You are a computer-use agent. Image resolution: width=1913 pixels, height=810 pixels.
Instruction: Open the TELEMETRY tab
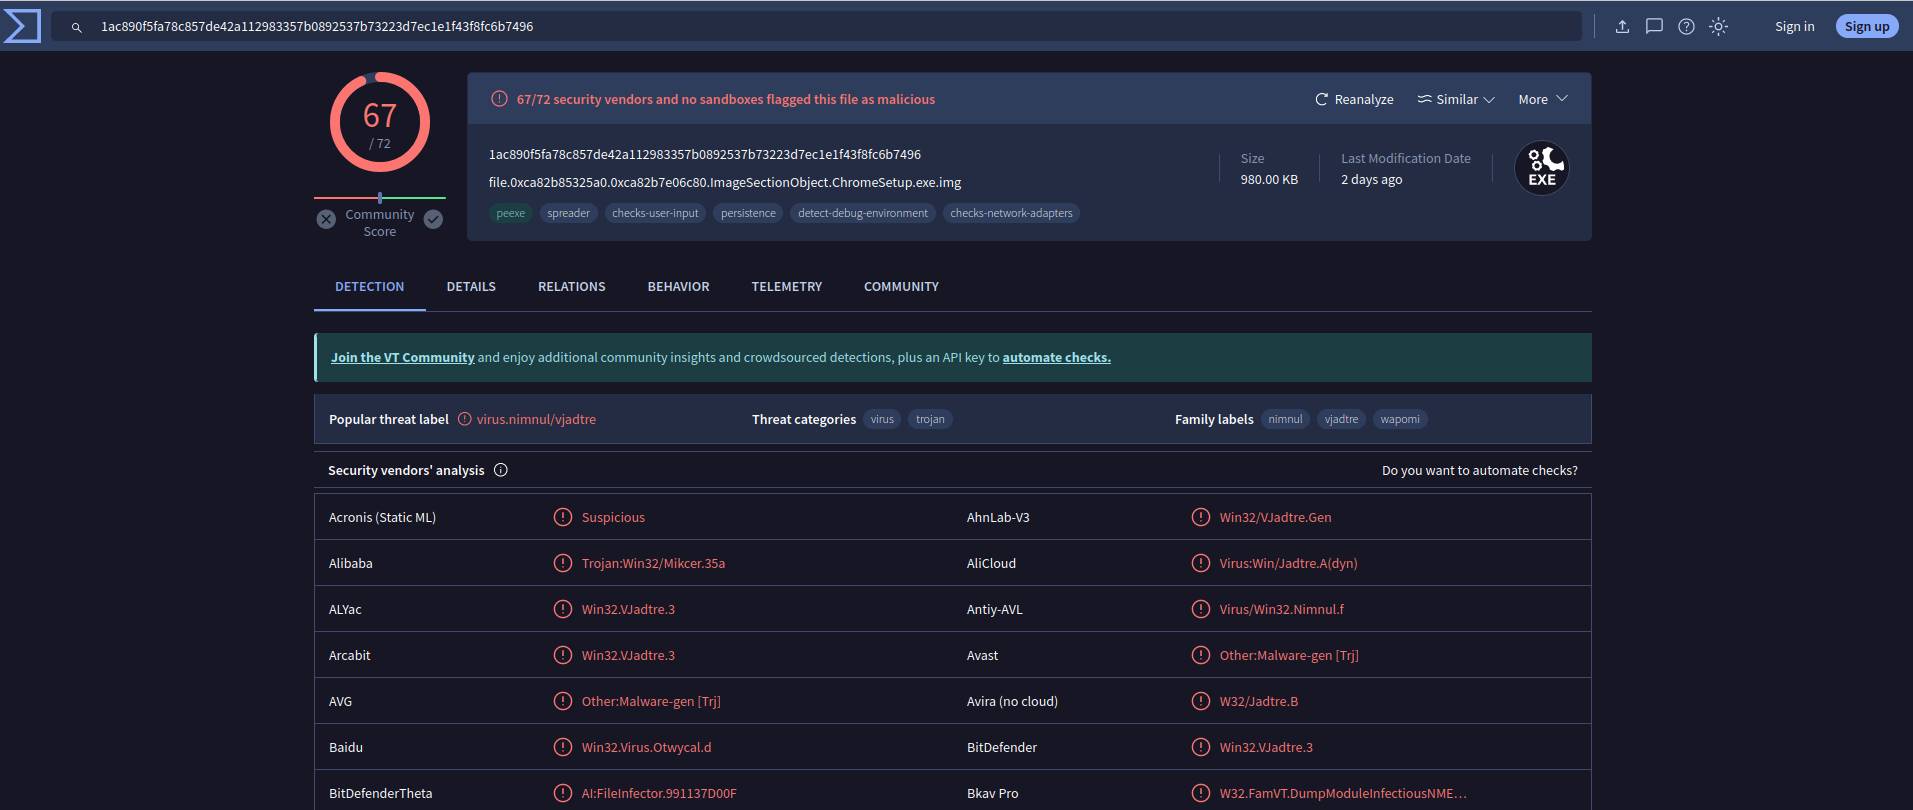click(787, 287)
